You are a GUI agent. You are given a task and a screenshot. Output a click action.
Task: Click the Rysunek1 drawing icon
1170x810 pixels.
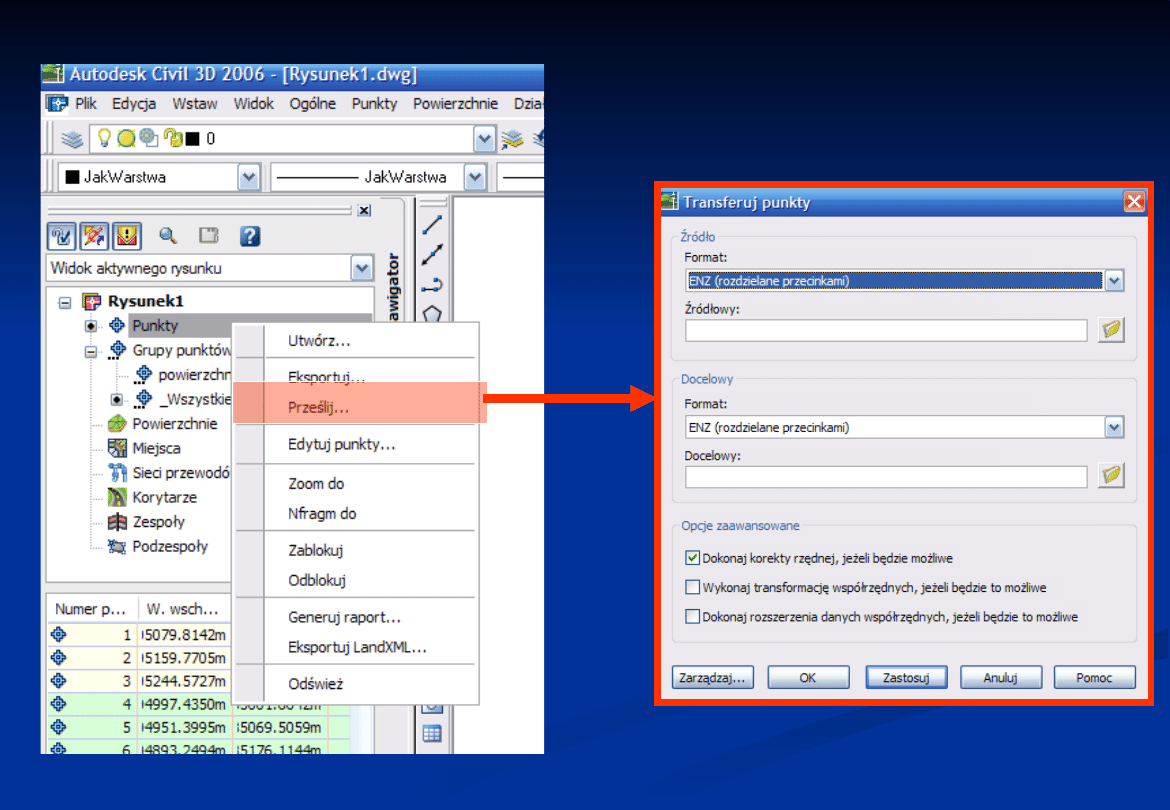point(92,301)
